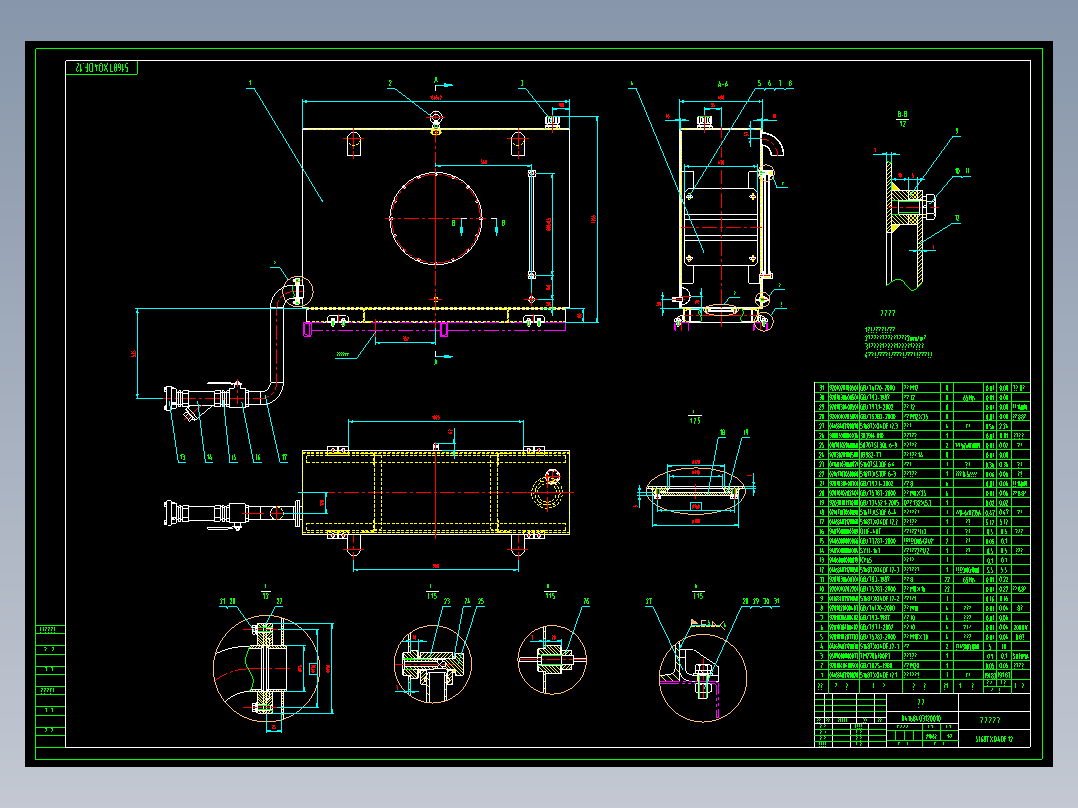Click callout 2 pointing to the lifting eye
This screenshot has width=1078, height=808.
click(x=390, y=83)
